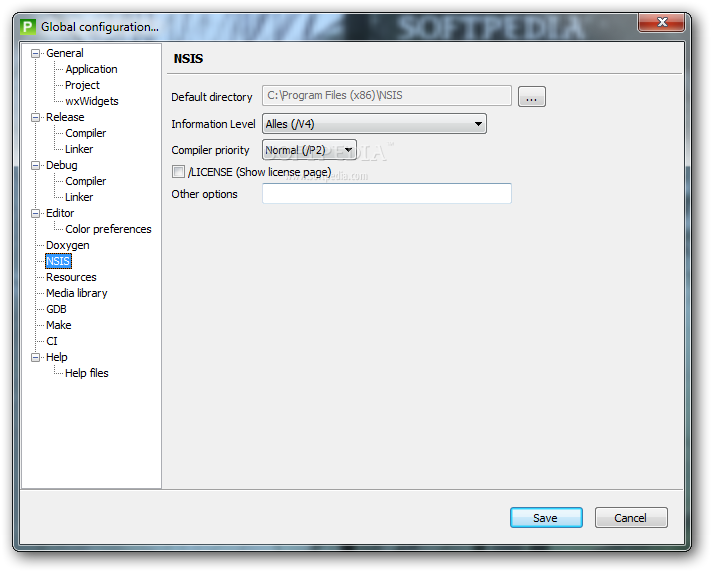Select wxWidgets in the tree
Image resolution: width=712 pixels, height=572 pixels.
[92, 101]
